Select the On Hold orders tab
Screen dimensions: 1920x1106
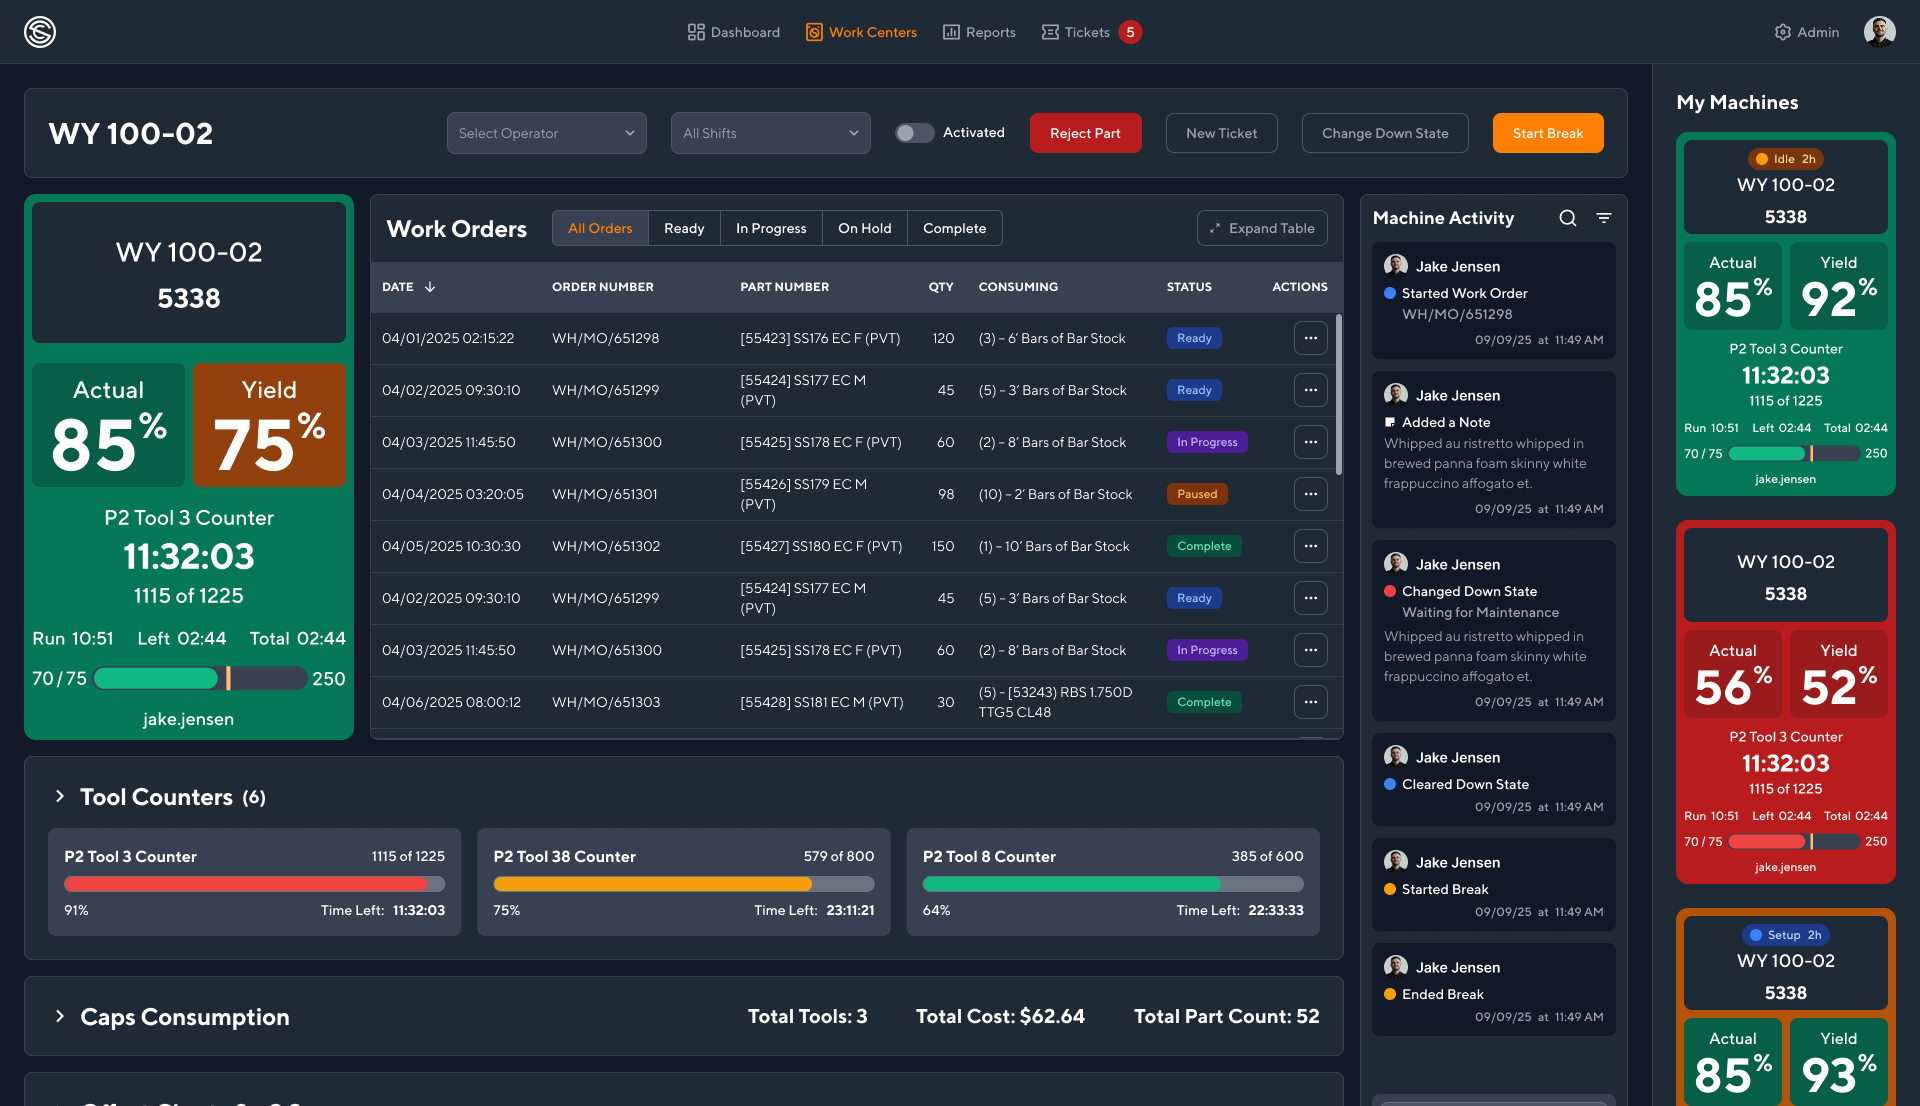point(864,228)
